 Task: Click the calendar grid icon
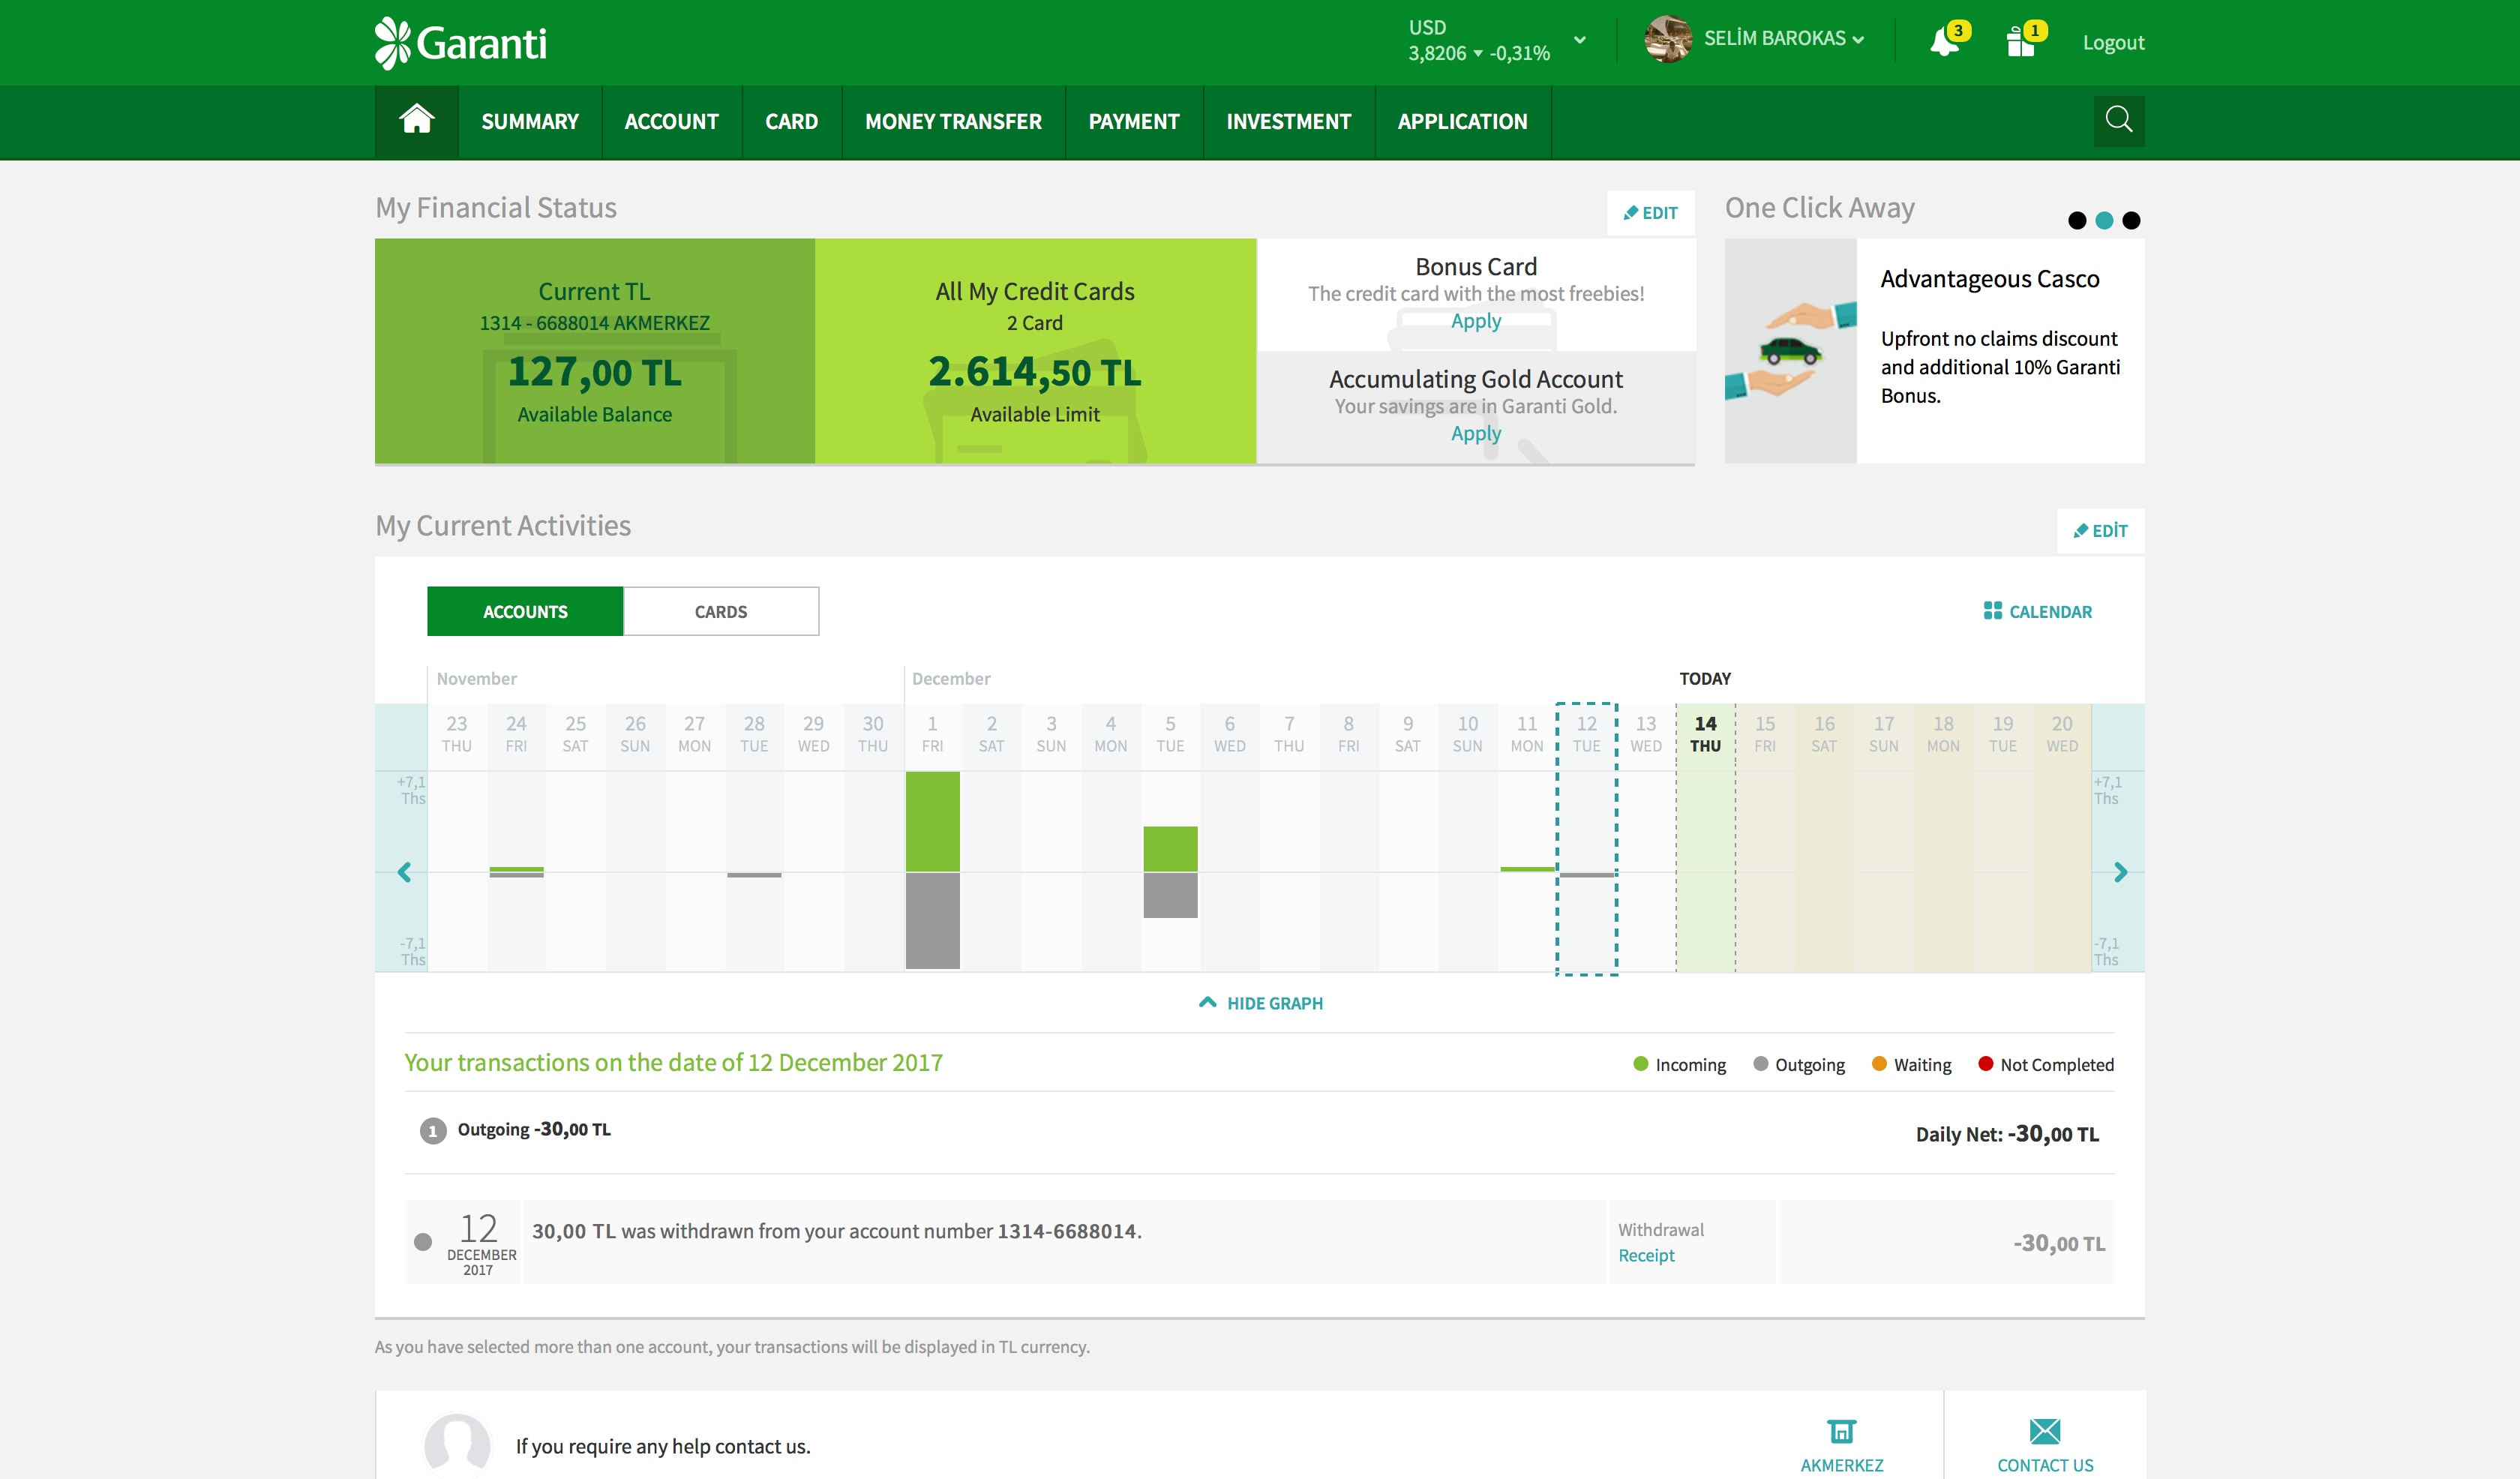(1992, 610)
